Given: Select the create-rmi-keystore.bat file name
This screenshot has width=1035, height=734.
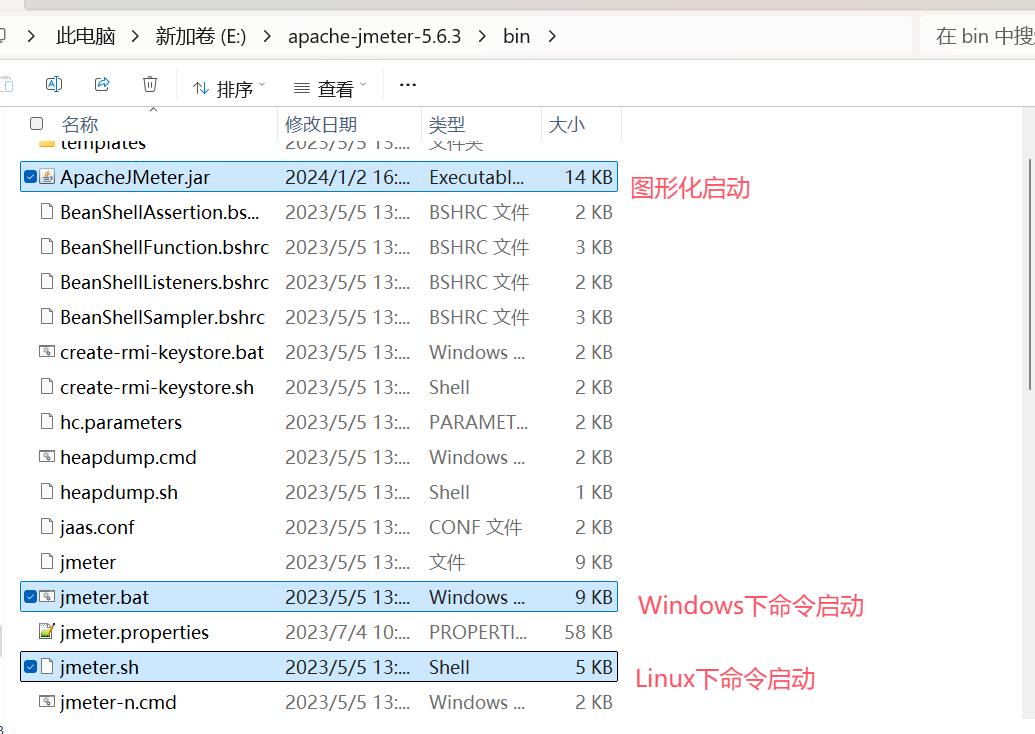Looking at the screenshot, I should point(162,352).
